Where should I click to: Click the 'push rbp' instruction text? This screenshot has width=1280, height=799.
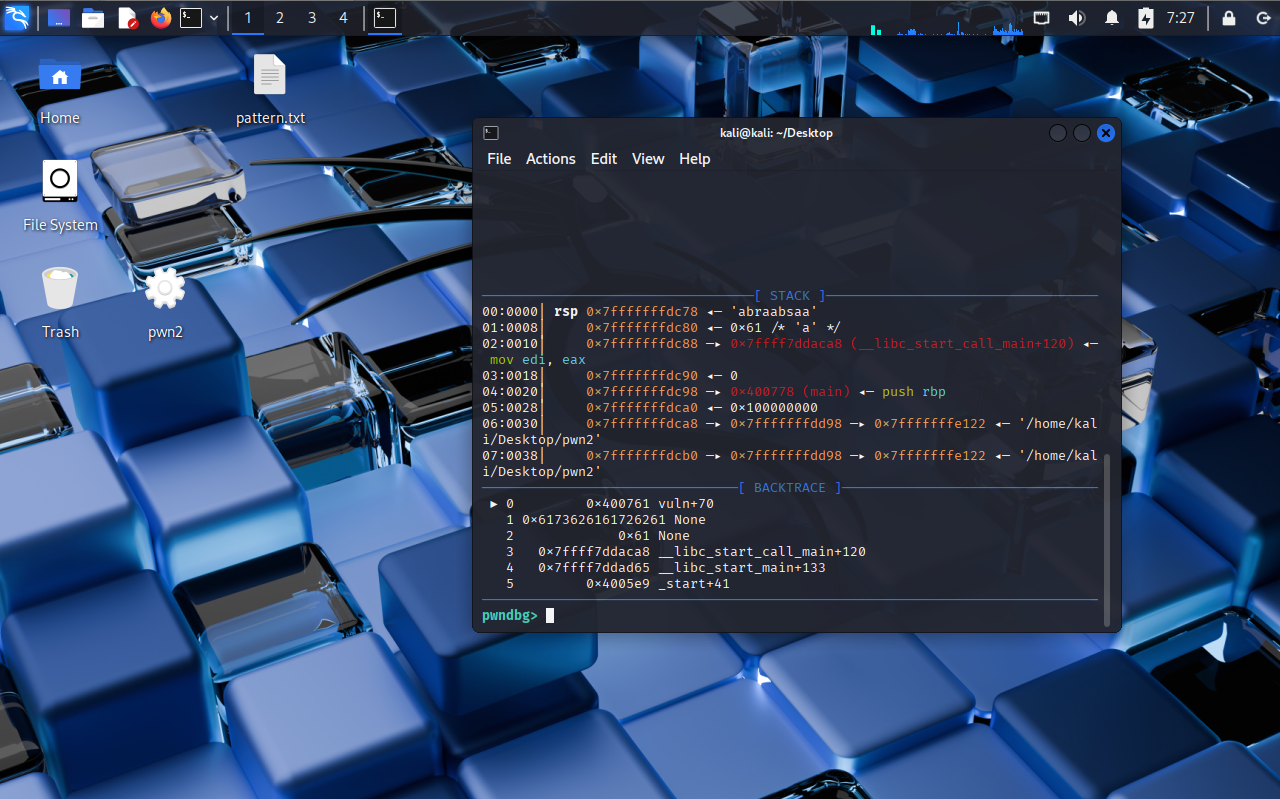914,392
